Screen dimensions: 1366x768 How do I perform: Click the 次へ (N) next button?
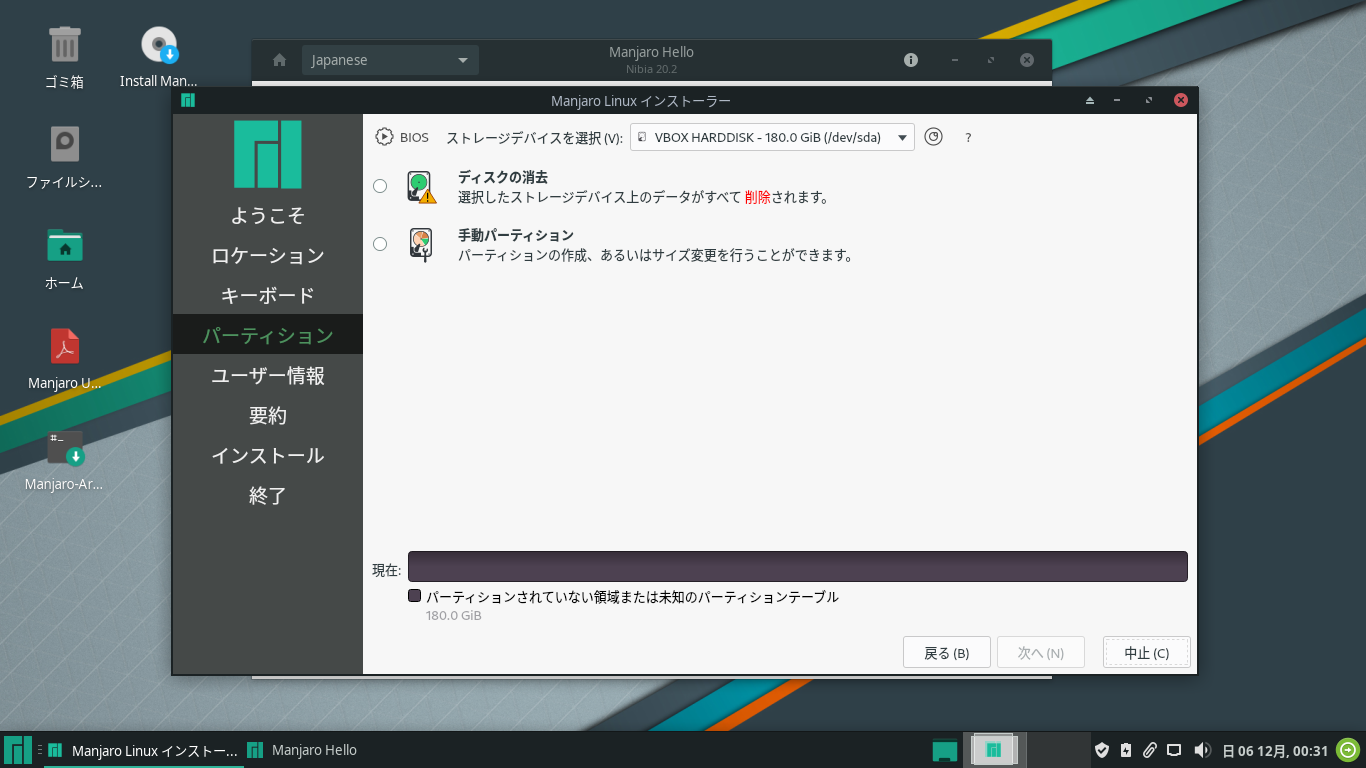[1040, 653]
